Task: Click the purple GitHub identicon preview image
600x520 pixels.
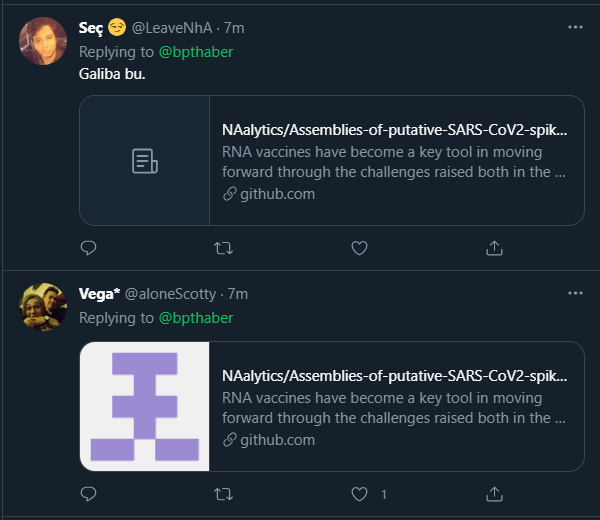Action: click(145, 407)
